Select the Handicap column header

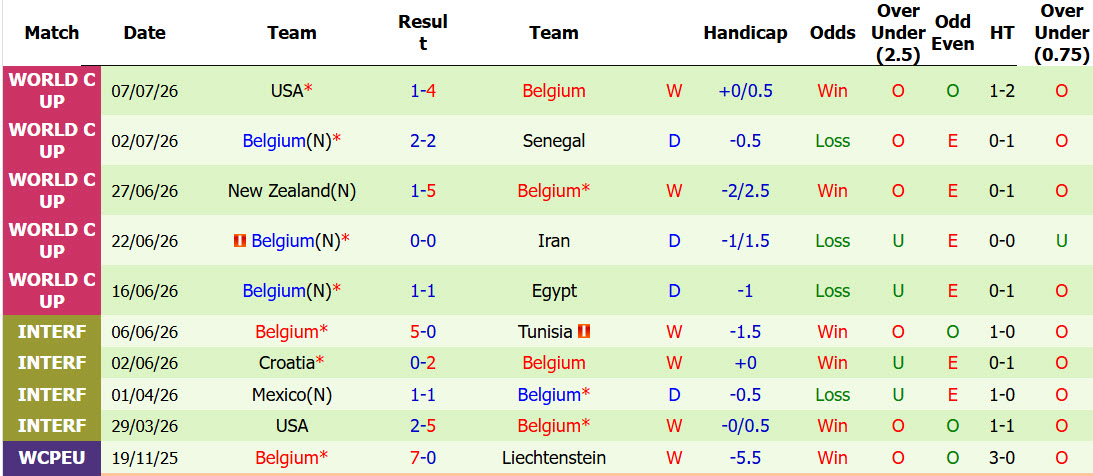click(745, 33)
